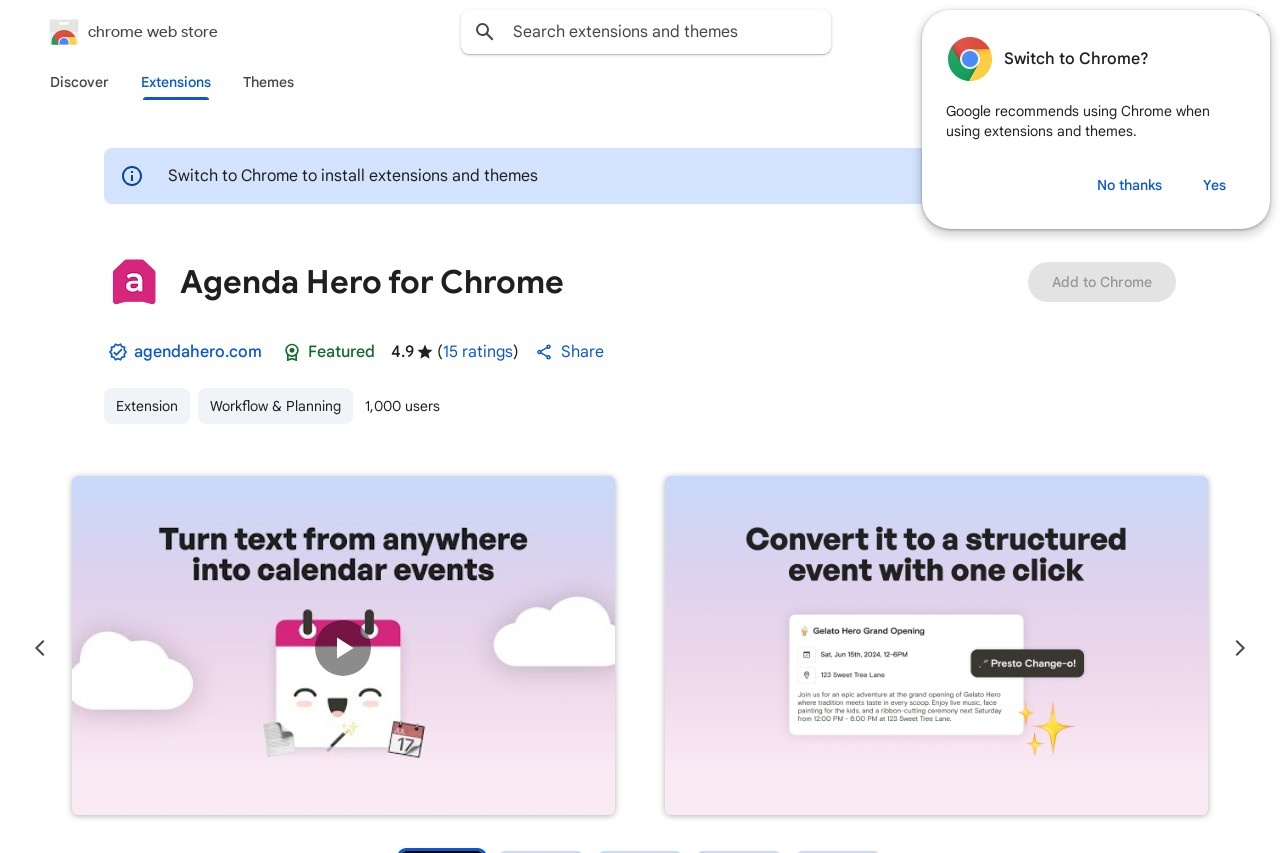The height and width of the screenshot is (853, 1280).
Task: Click the search extensions and themes field
Action: [646, 32]
